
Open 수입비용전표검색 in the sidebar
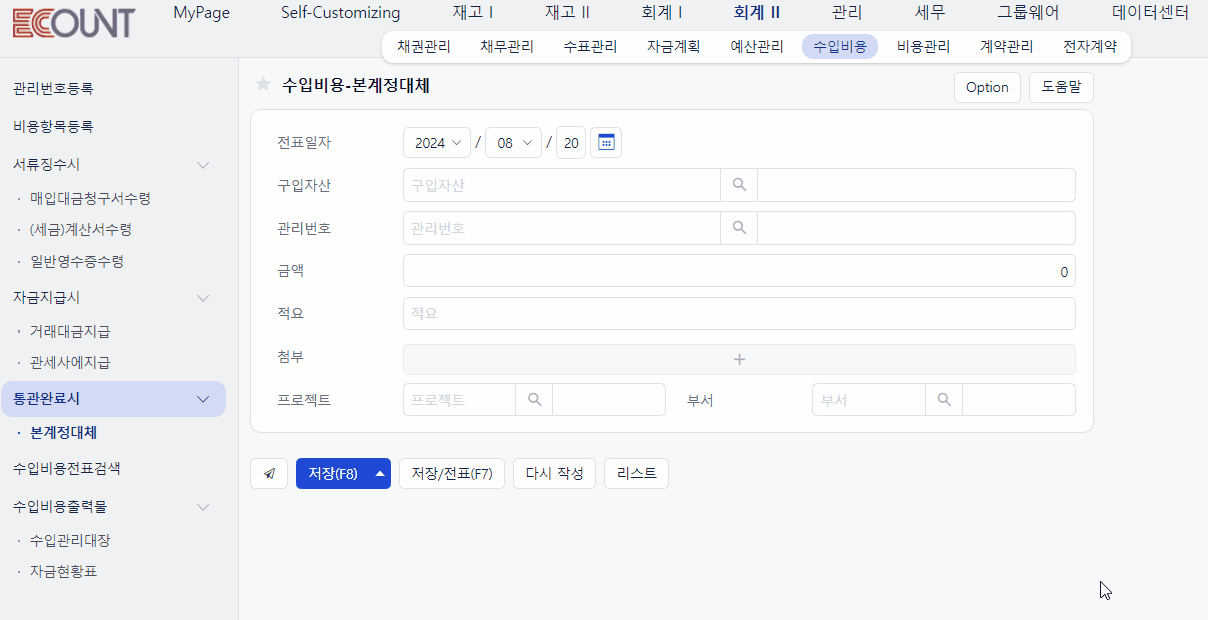click(66, 468)
